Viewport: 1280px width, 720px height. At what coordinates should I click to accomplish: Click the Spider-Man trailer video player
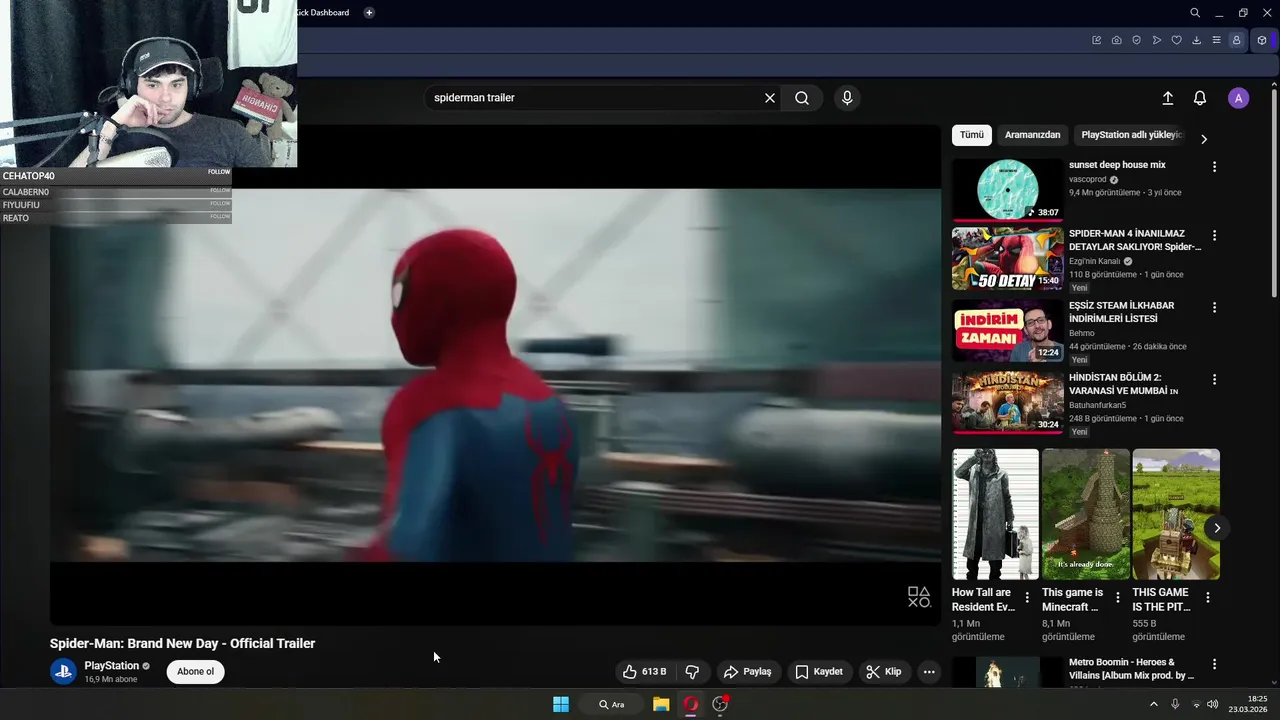coord(495,375)
